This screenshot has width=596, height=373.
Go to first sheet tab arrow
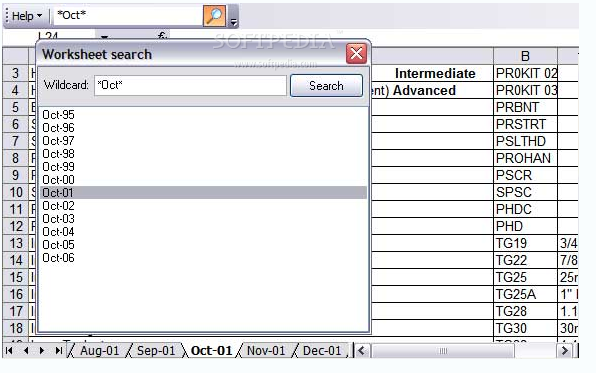(10, 351)
